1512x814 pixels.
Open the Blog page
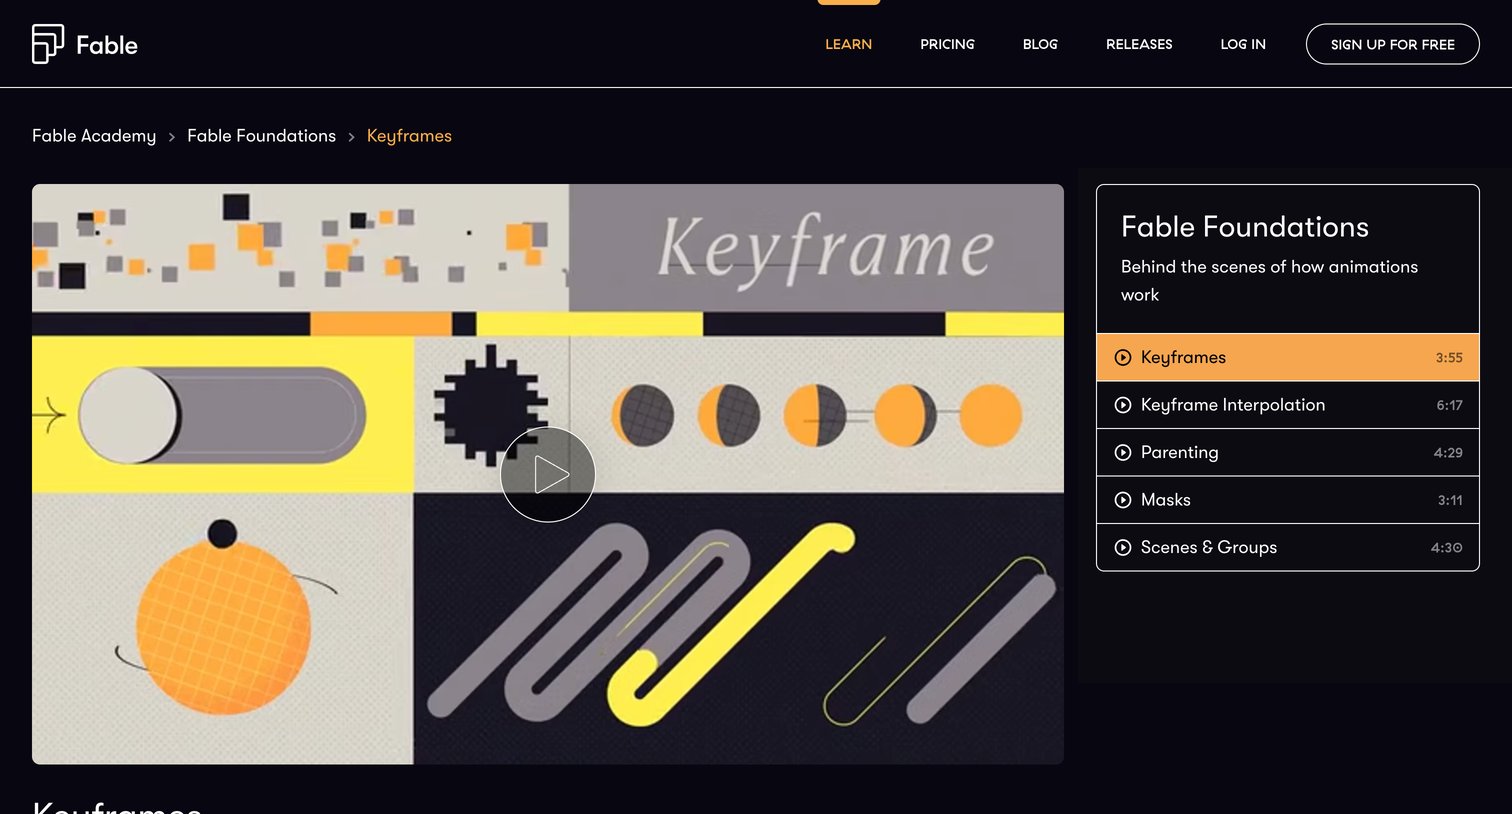1040,44
